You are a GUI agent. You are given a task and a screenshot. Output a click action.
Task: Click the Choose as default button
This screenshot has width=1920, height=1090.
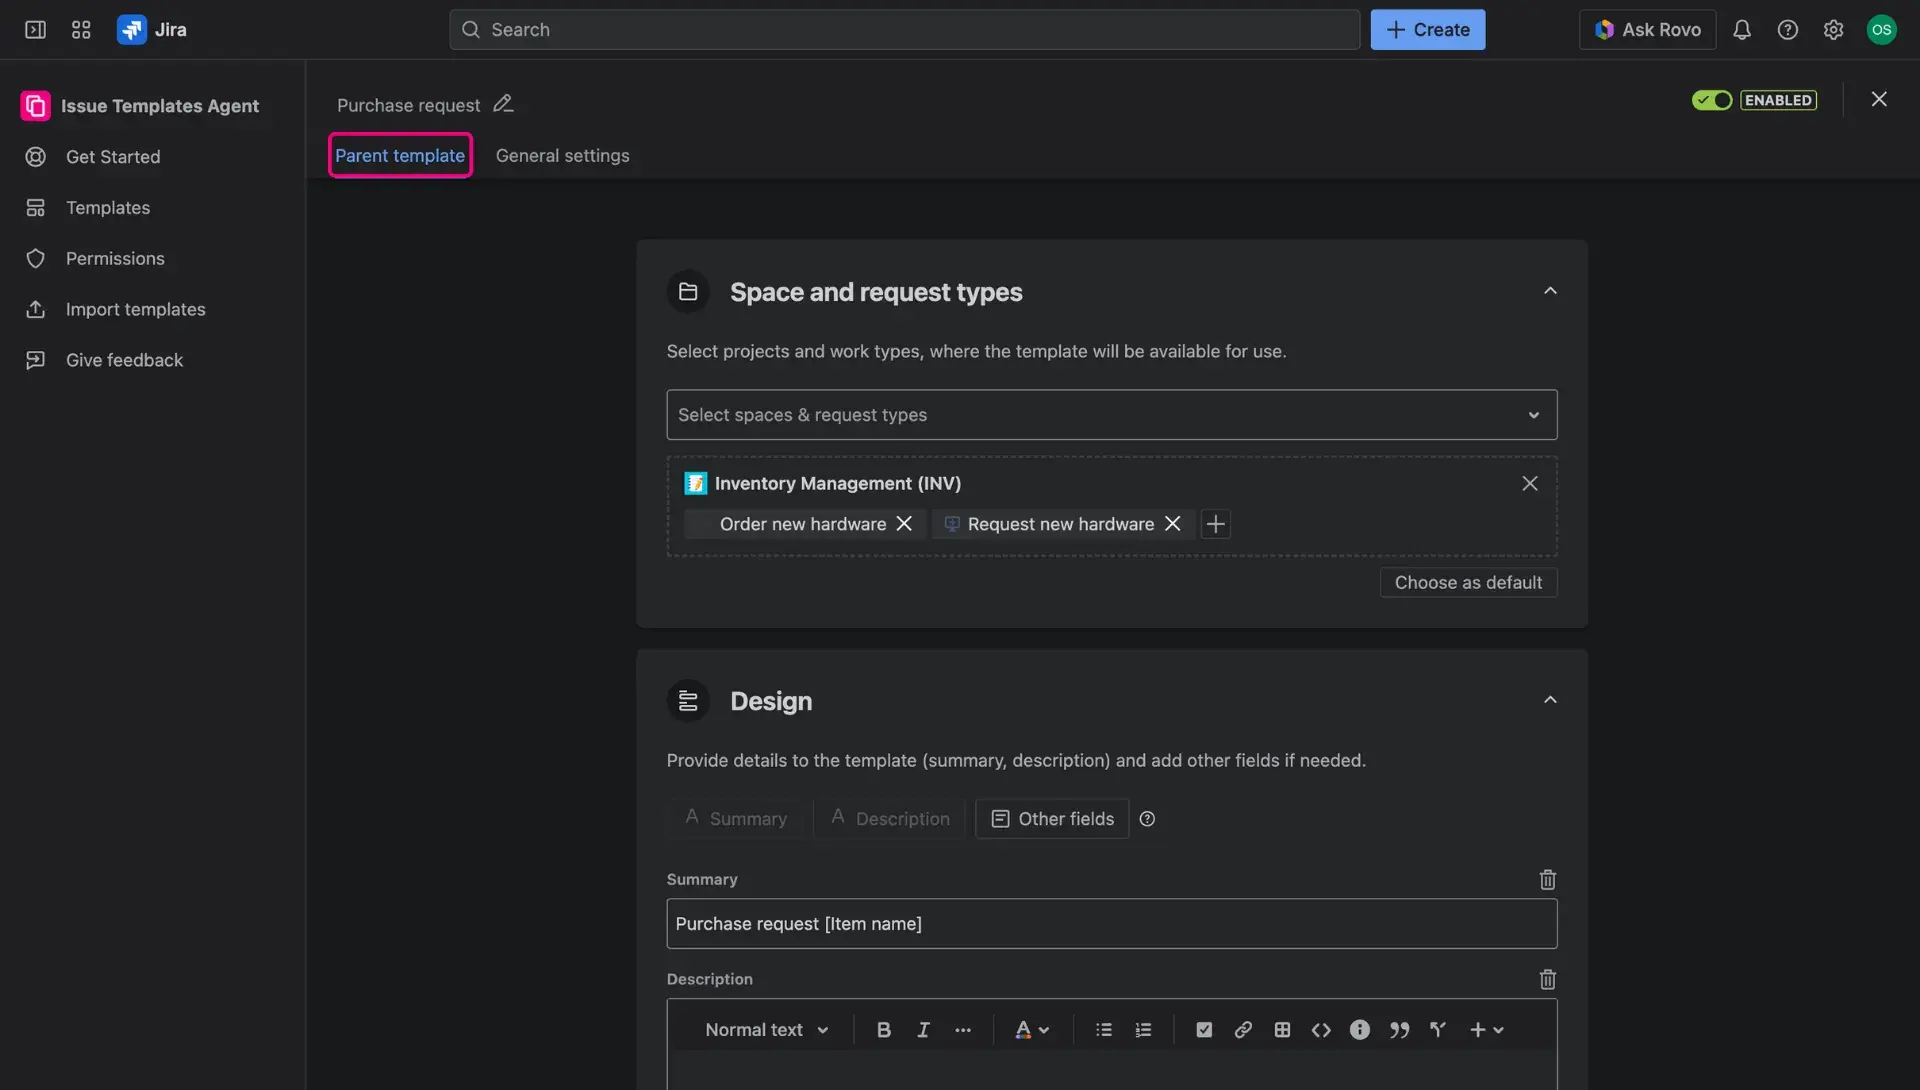click(1468, 582)
